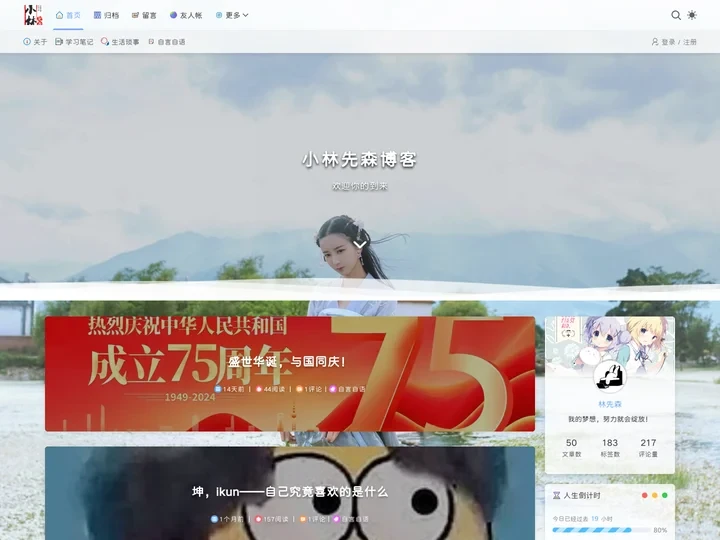Open the 留言 message board item
720x540 pixels.
pyautogui.click(x=144, y=15)
